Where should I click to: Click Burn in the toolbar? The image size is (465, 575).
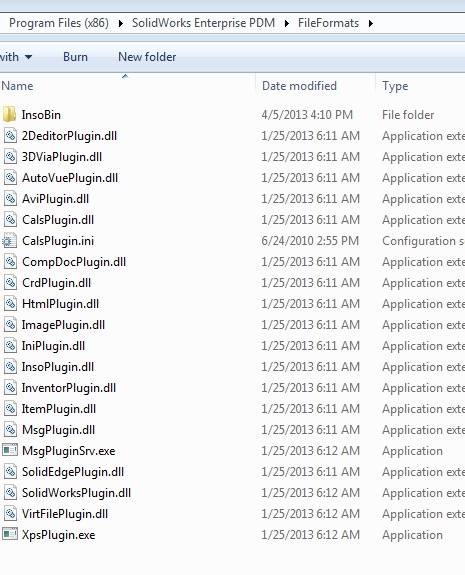click(75, 57)
